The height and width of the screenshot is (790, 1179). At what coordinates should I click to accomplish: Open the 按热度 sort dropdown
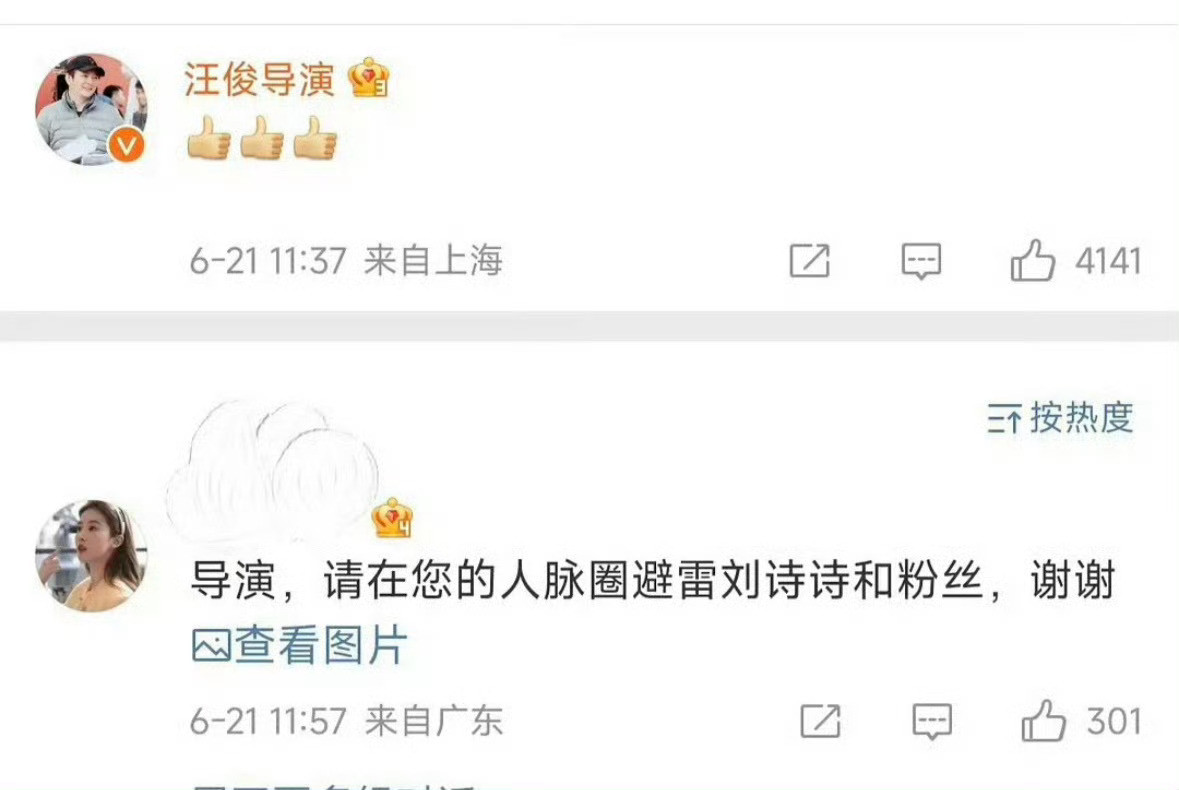pyautogui.click(x=1060, y=417)
